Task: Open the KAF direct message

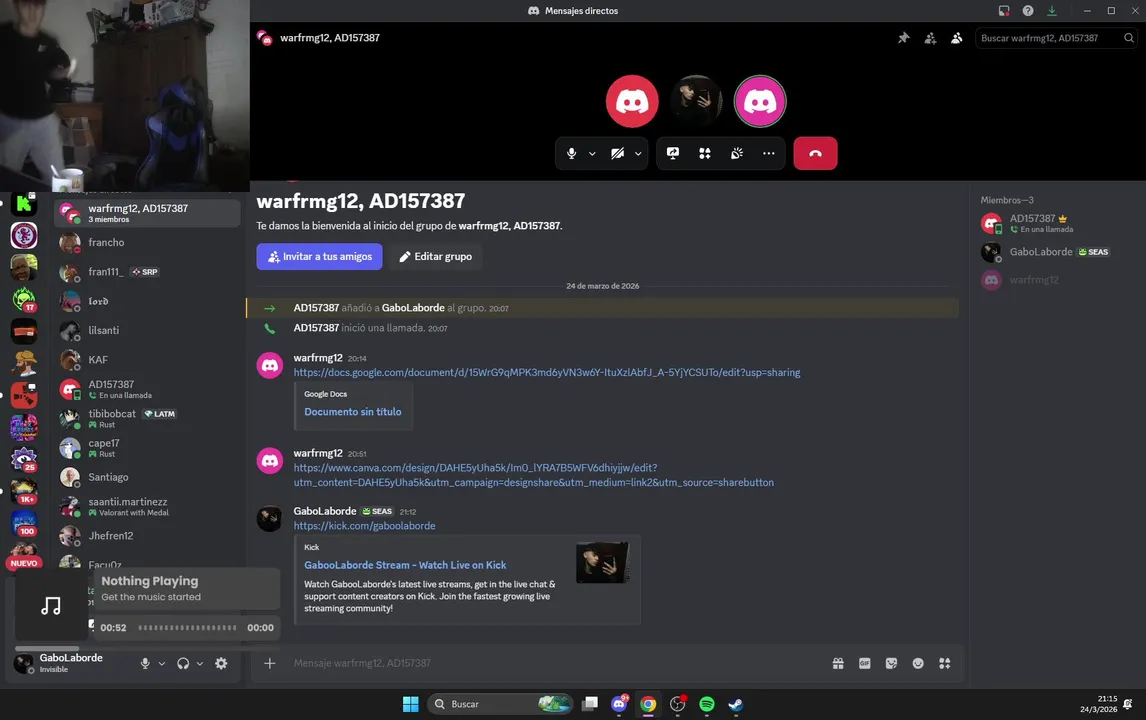Action: (x=147, y=360)
